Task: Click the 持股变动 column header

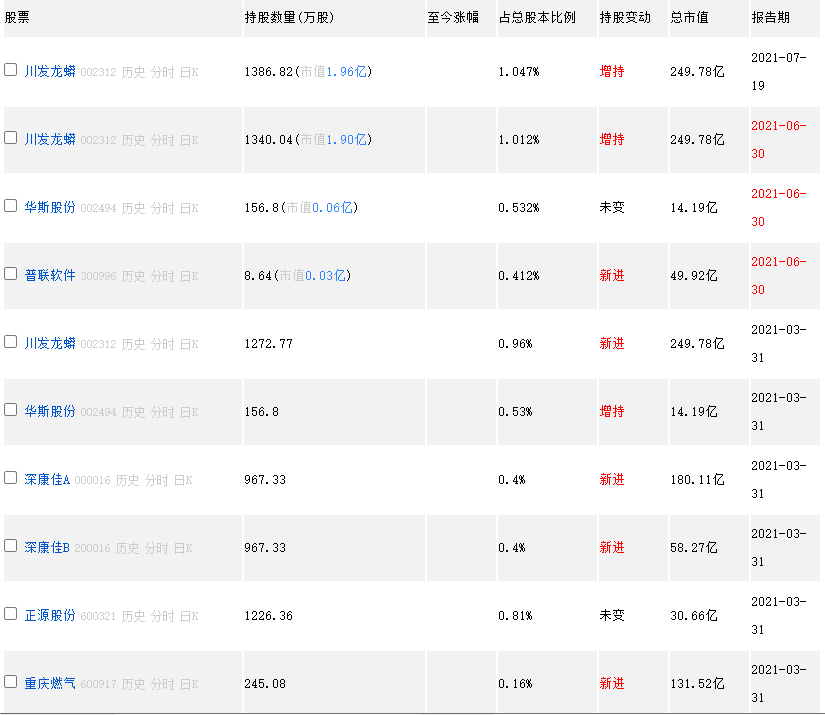Action: point(625,17)
